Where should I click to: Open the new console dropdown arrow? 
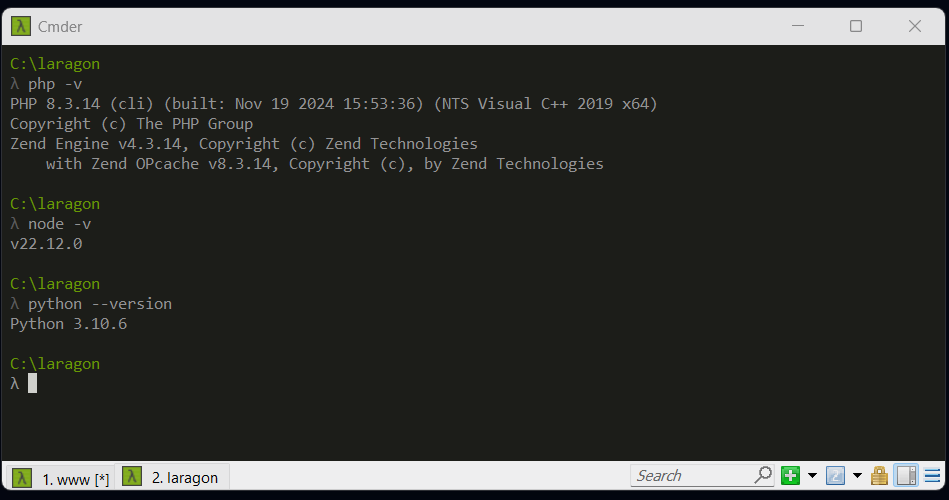pyautogui.click(x=812, y=476)
